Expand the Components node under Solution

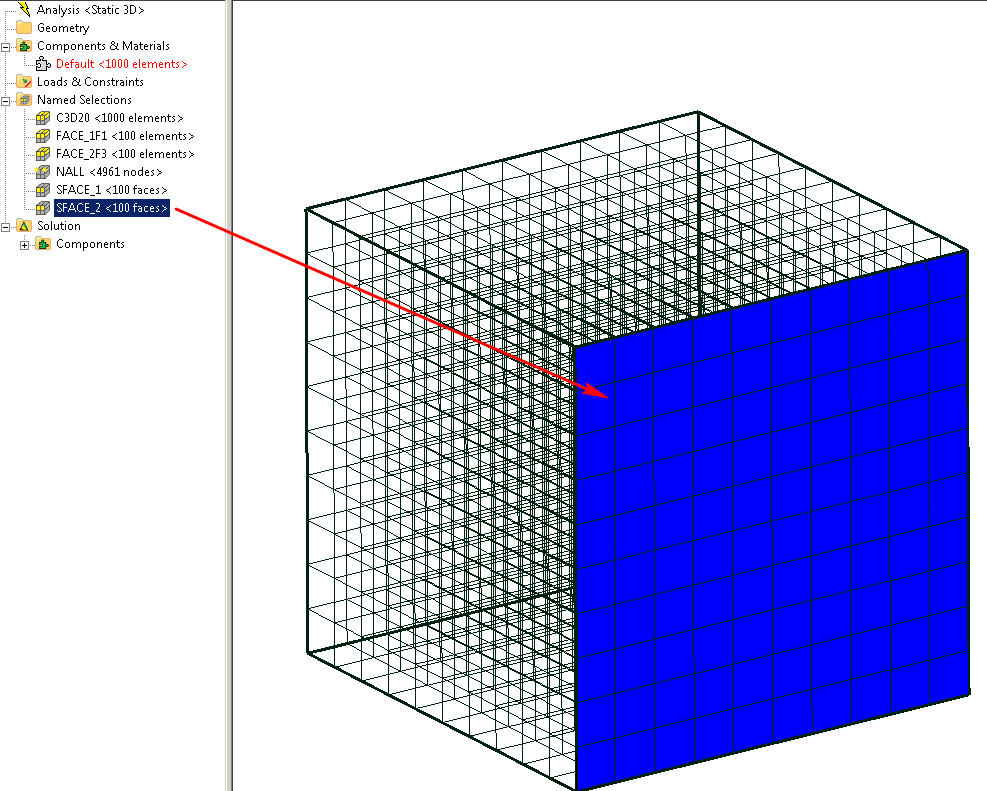point(25,245)
